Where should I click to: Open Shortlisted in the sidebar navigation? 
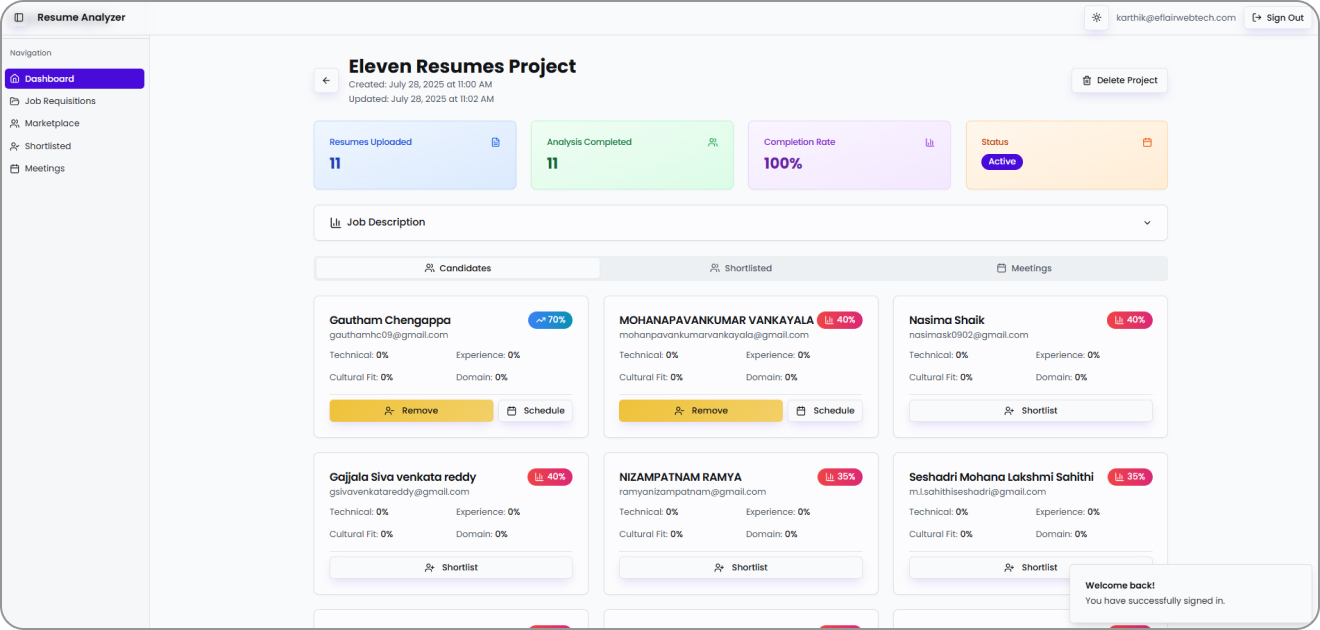pos(74,146)
